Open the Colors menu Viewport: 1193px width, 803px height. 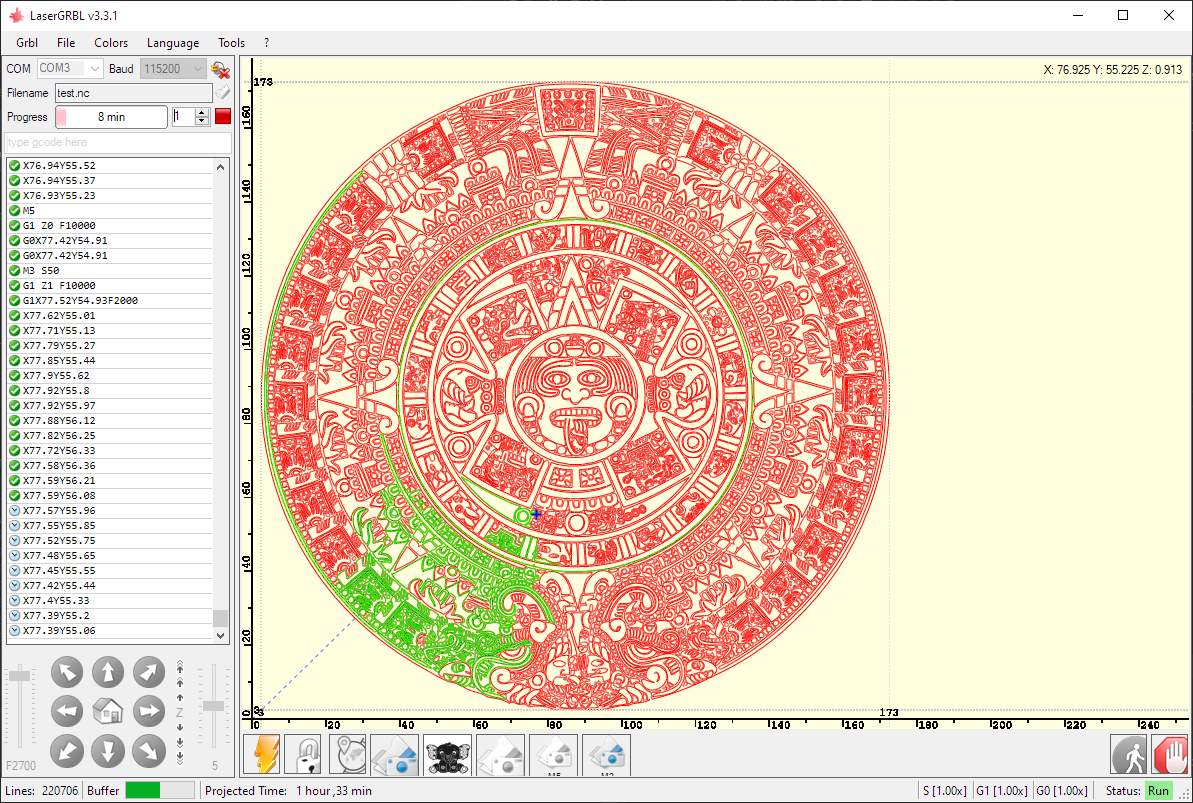point(111,43)
